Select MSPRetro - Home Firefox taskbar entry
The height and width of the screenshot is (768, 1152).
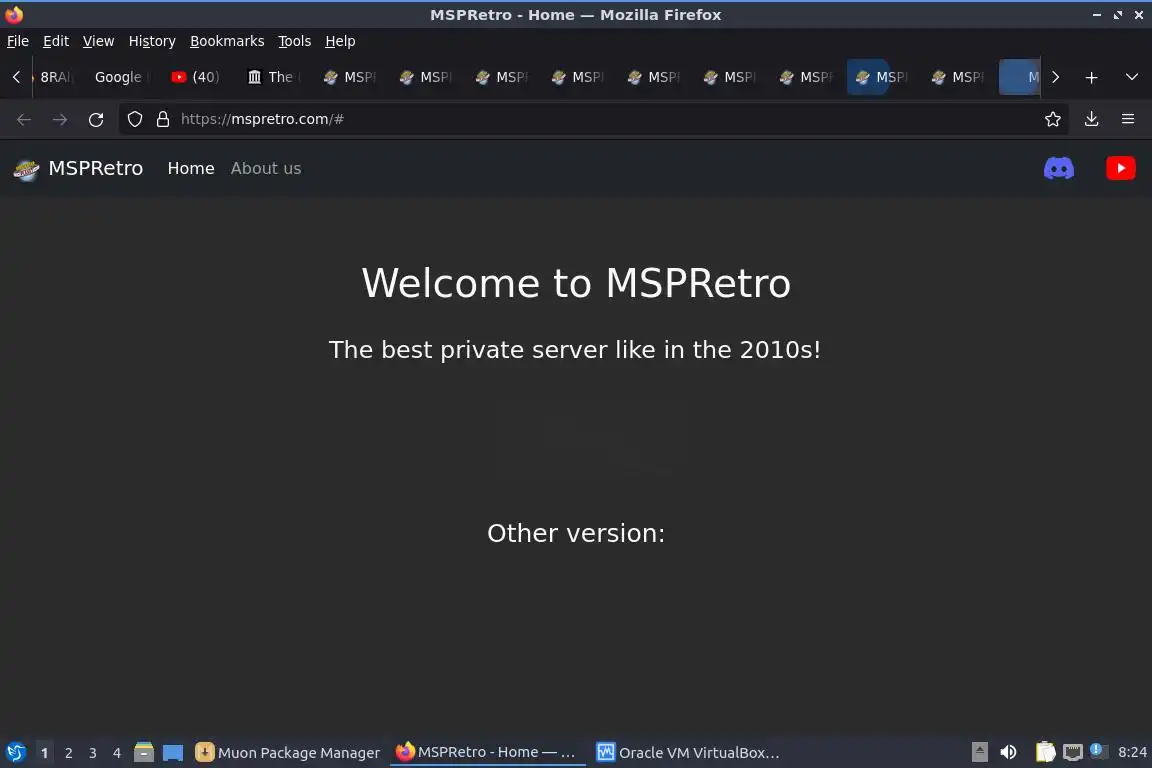pyautogui.click(x=487, y=752)
